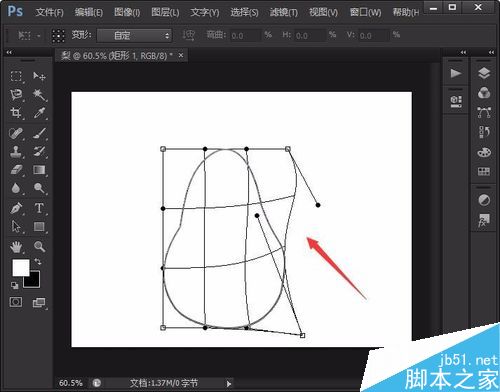The width and height of the screenshot is (500, 392).
Task: Select the Hand tool
Action: (x=16, y=247)
